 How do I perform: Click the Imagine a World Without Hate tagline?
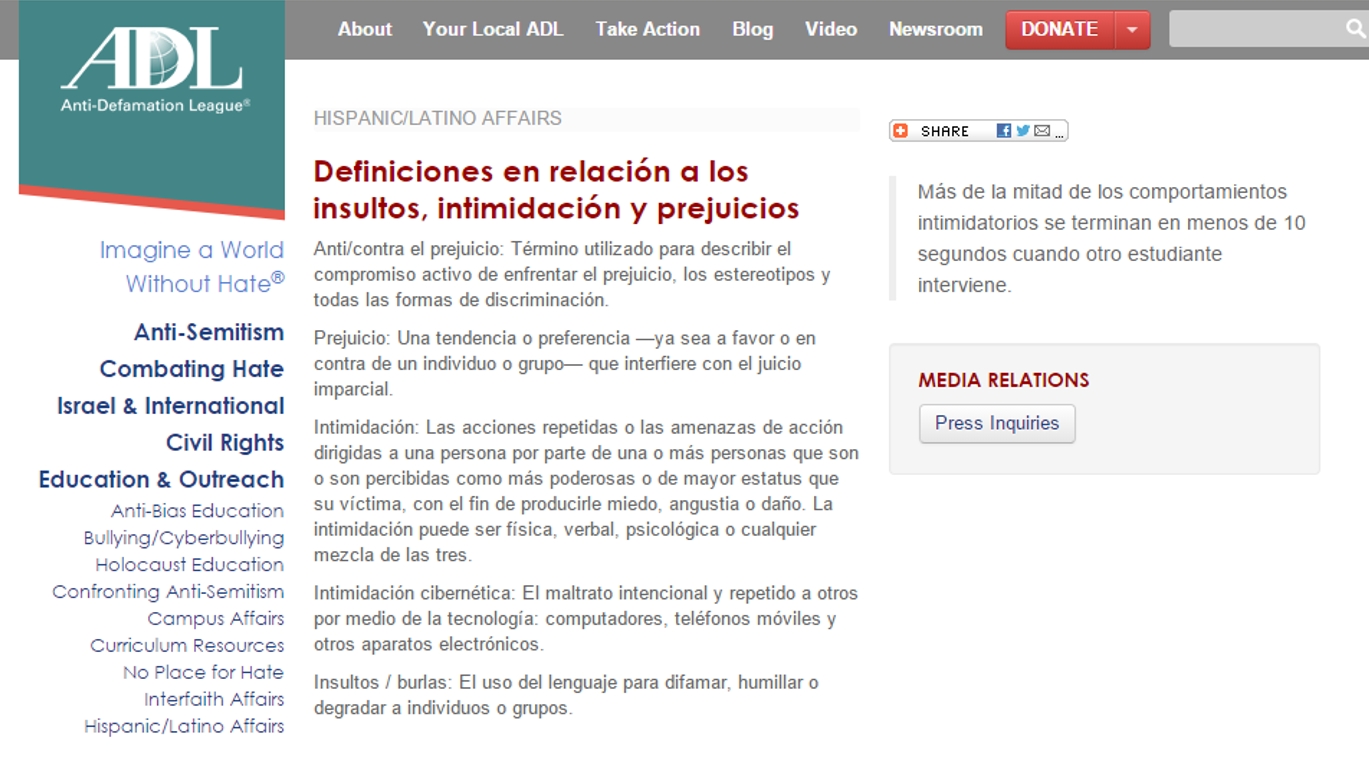192,267
